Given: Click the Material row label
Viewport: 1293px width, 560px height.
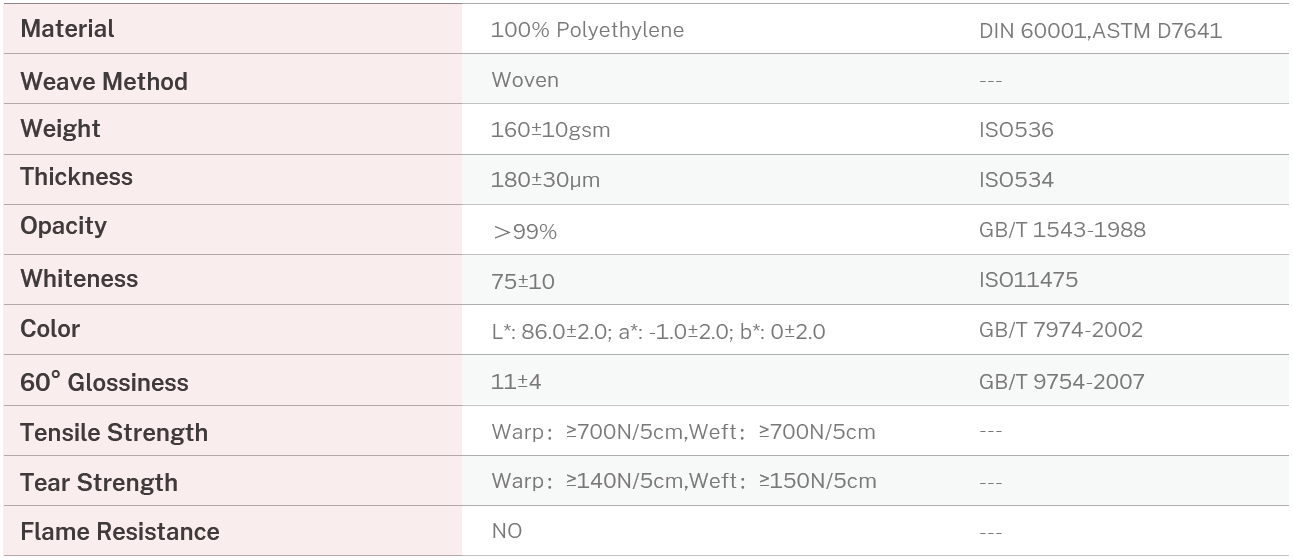Looking at the screenshot, I should coord(67,29).
